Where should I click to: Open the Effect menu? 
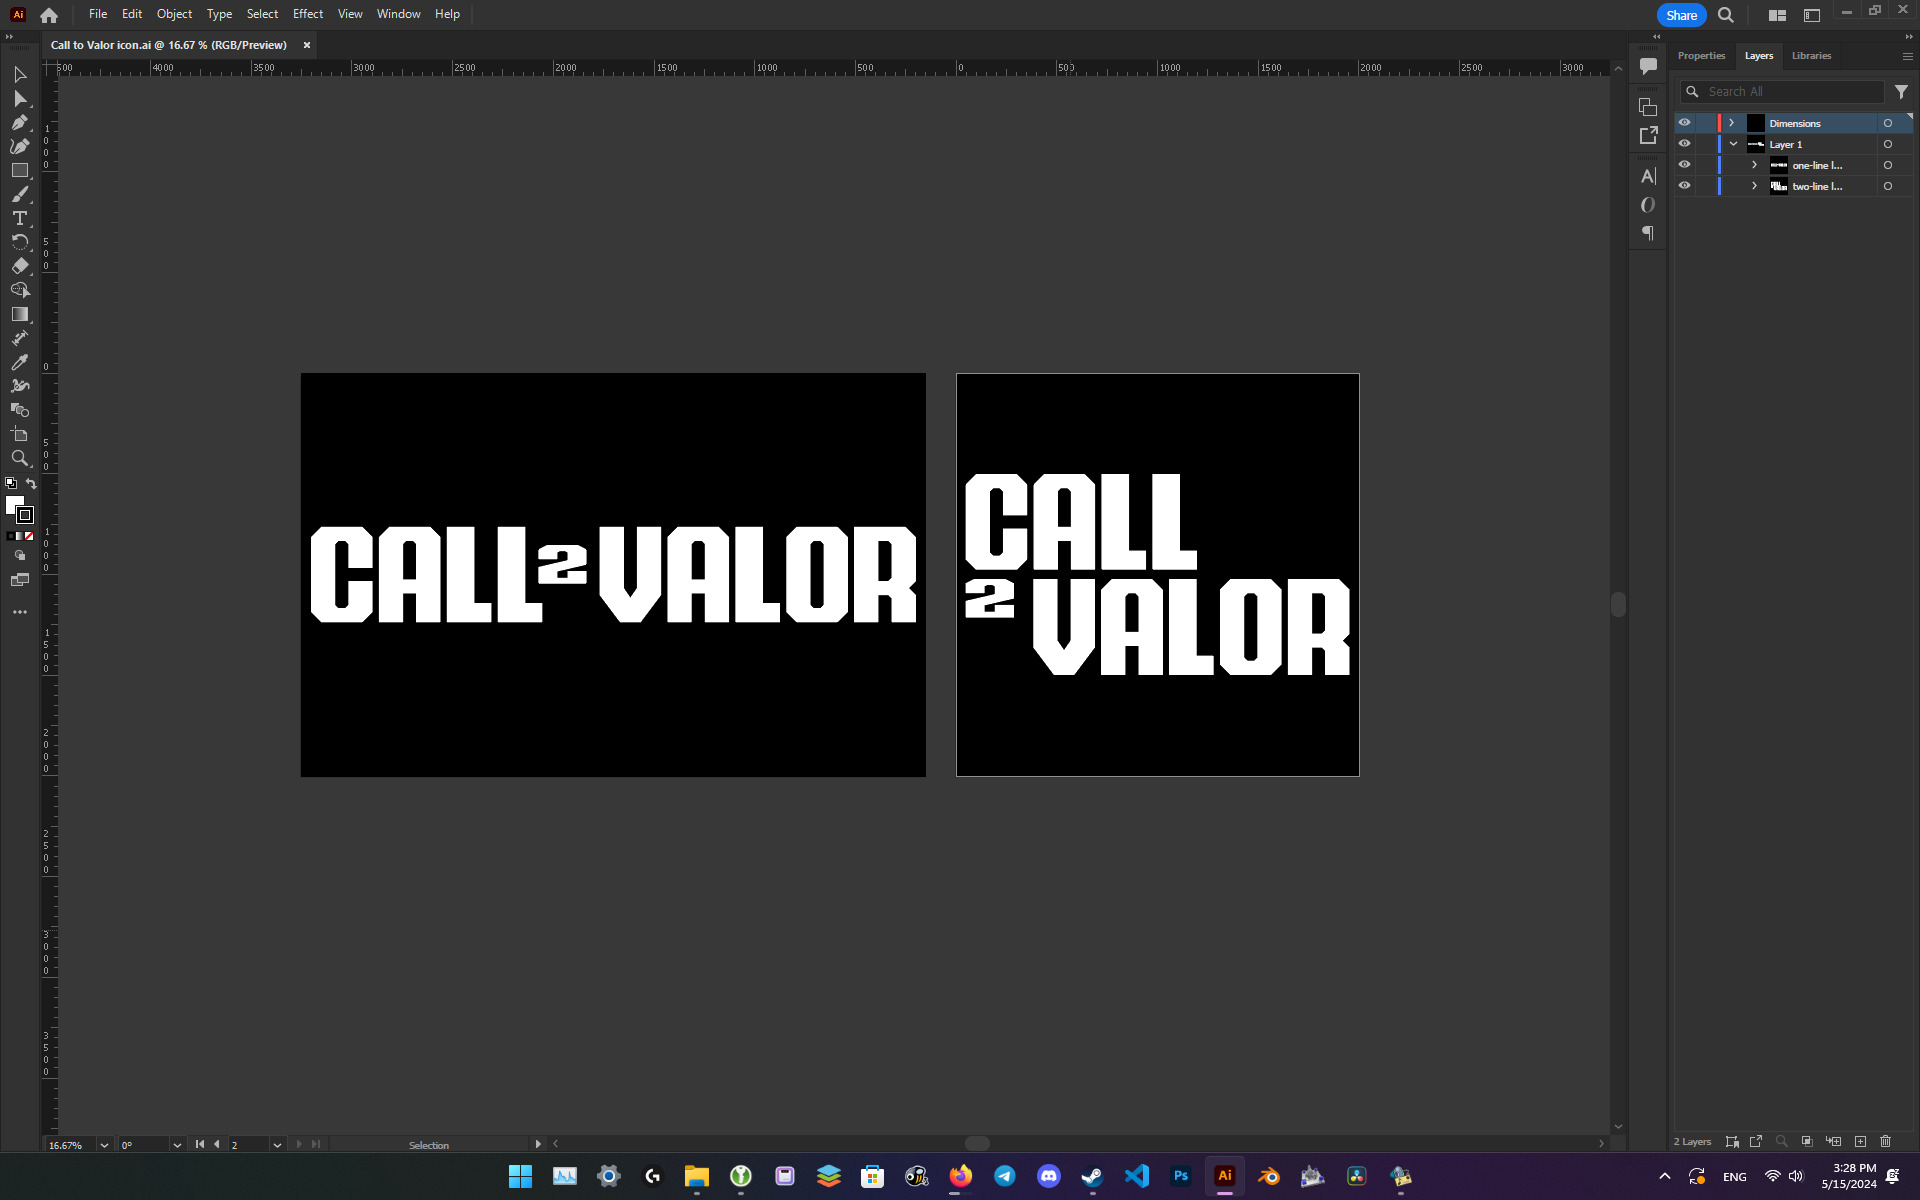click(x=307, y=14)
